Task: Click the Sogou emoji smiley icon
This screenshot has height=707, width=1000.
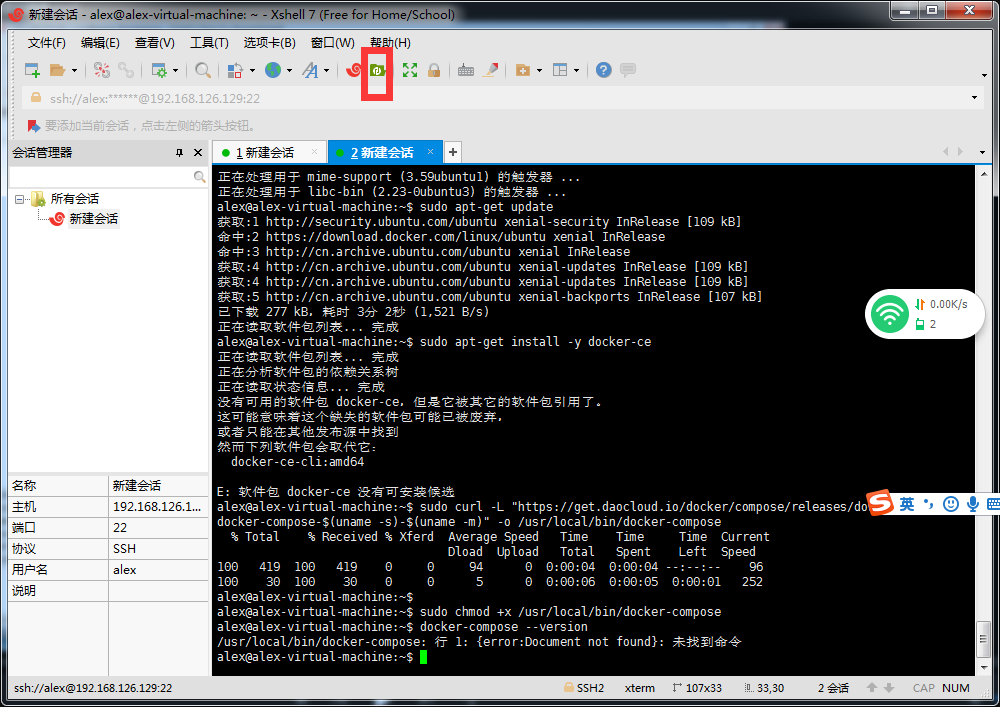Action: [x=950, y=504]
